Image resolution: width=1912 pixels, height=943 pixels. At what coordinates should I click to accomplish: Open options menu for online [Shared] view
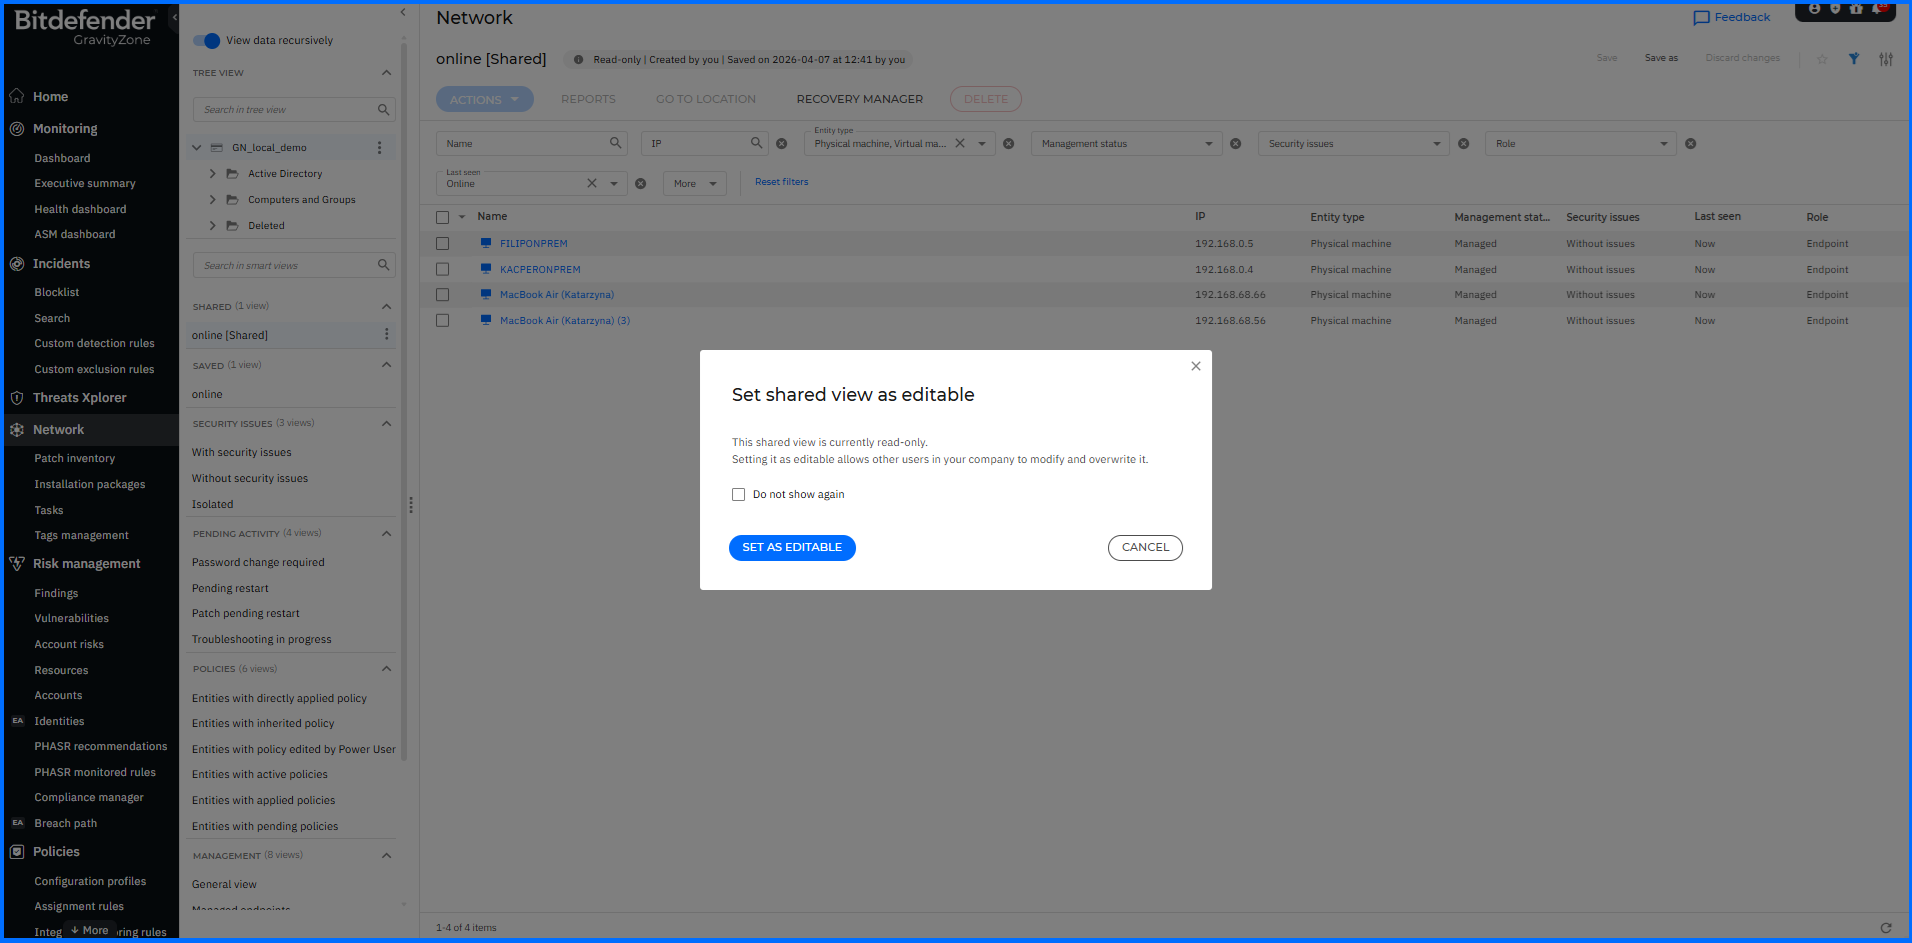tap(386, 335)
